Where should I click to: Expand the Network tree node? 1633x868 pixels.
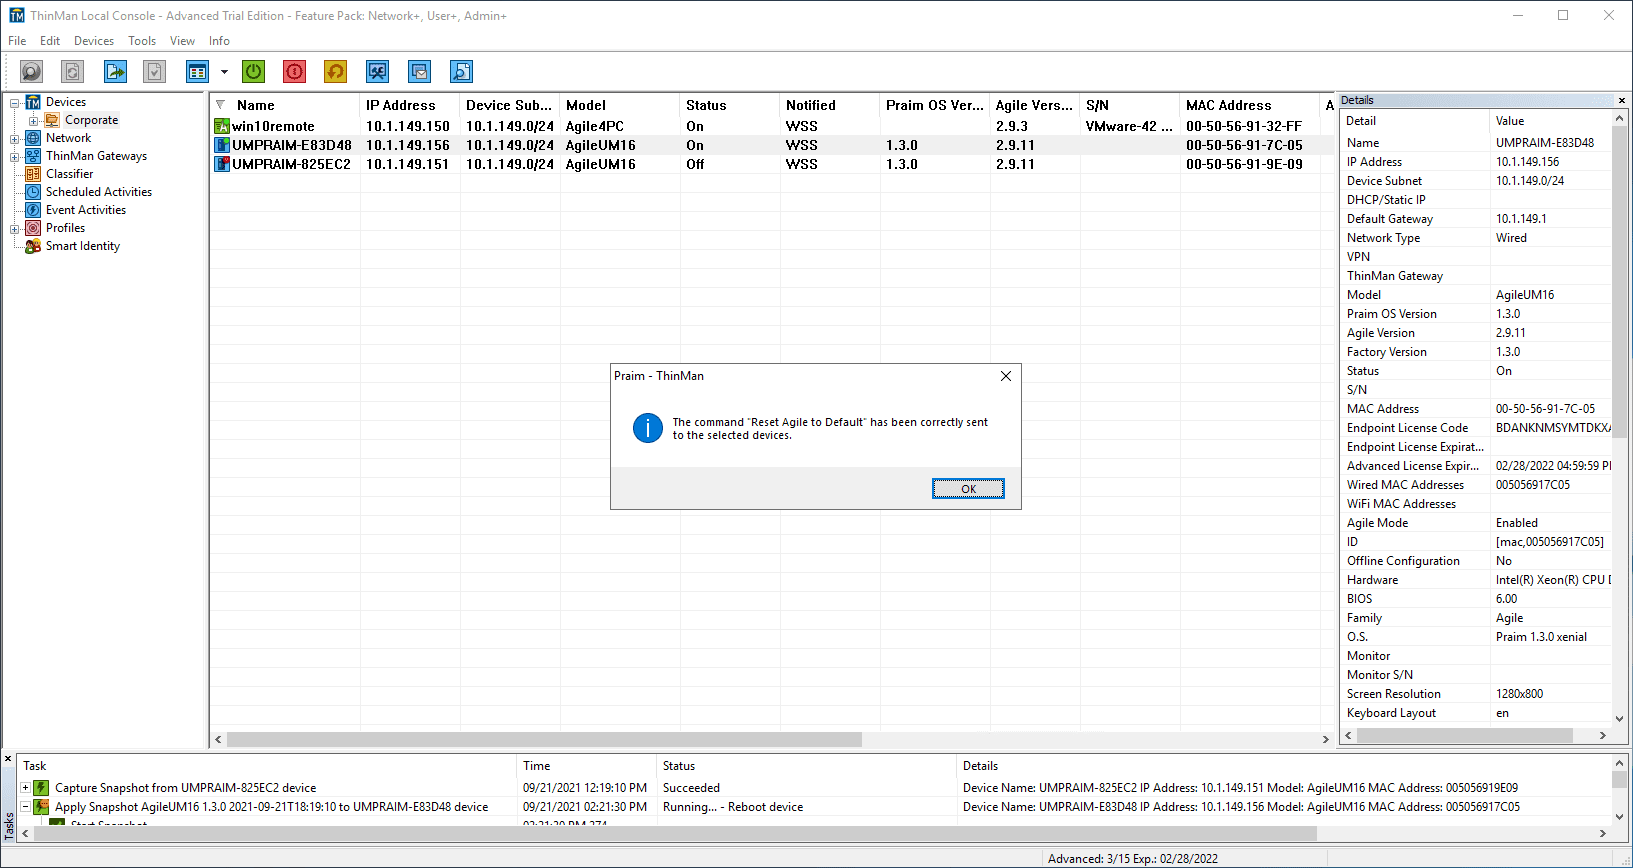pyautogui.click(x=14, y=138)
